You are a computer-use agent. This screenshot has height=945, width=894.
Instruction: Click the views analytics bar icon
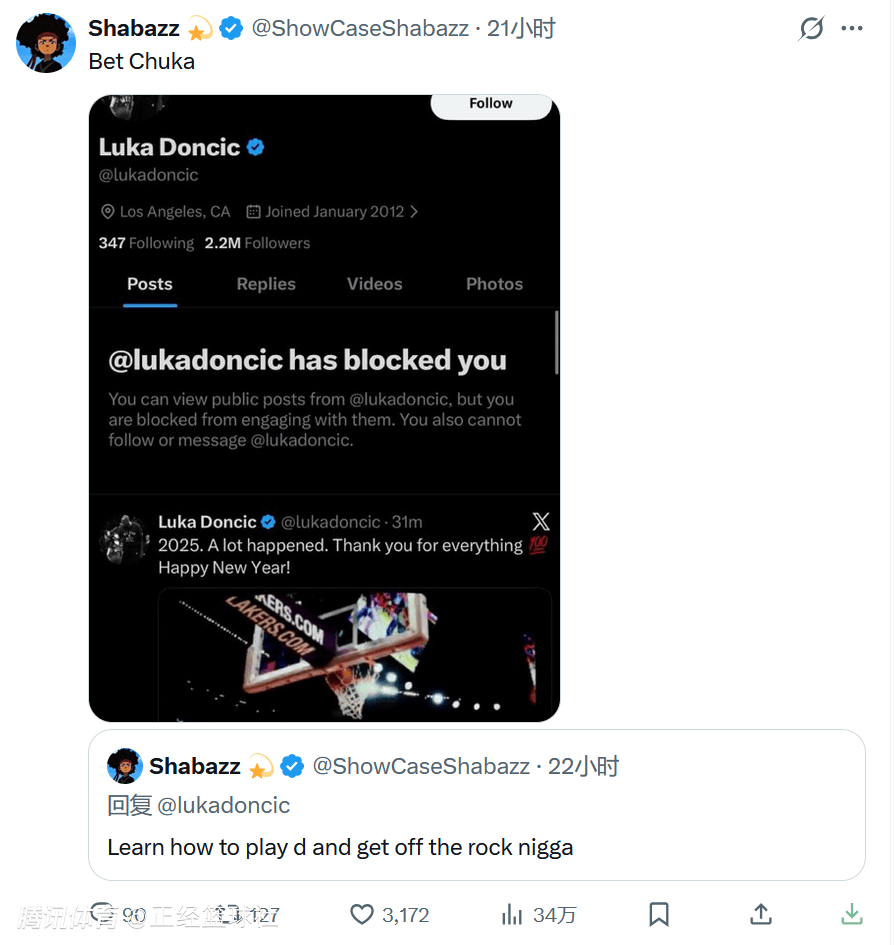tap(512, 914)
